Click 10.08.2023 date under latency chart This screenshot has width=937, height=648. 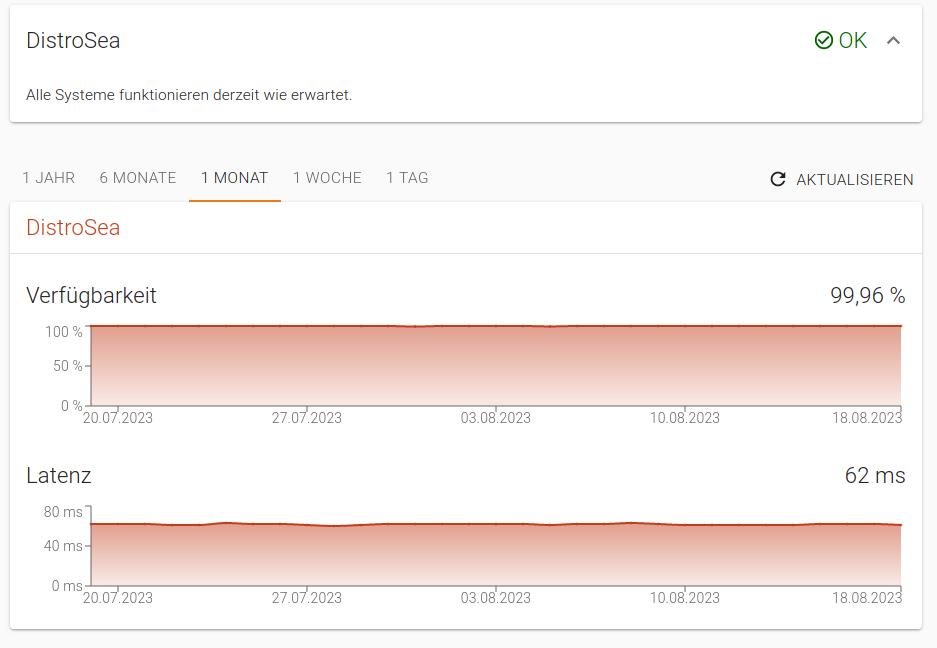[685, 598]
